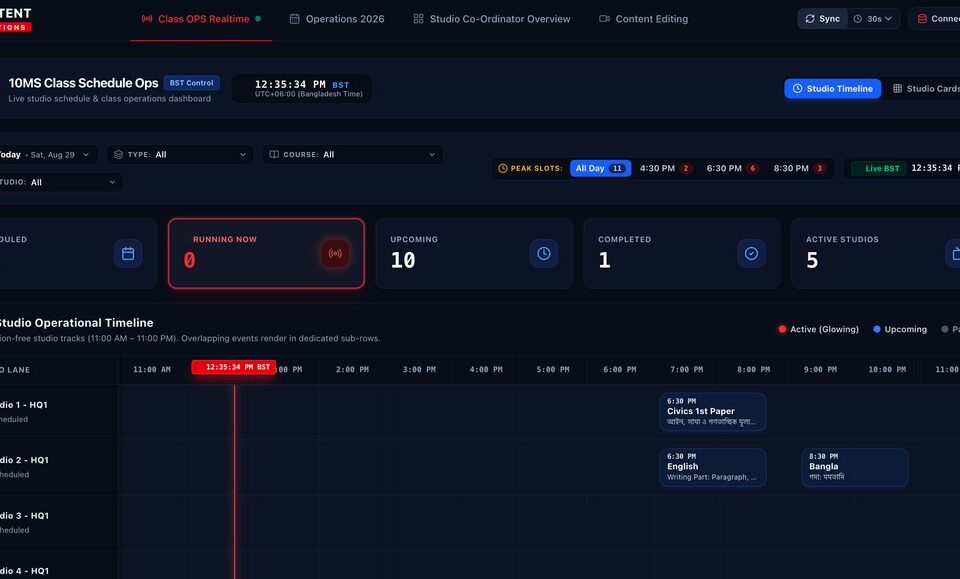Filter by the 8:30 PM peak slot

coord(799,168)
